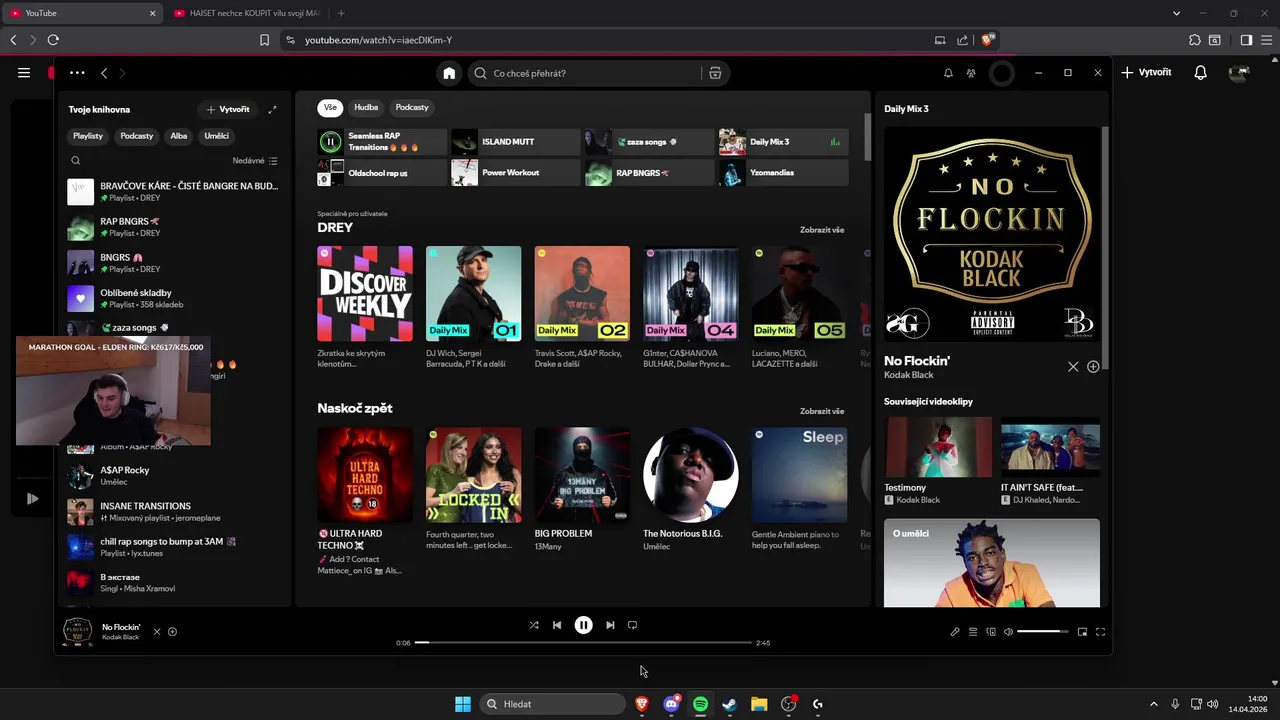Image resolution: width=1280 pixels, height=720 pixels.
Task: Filter library by Playlisty
Action: coord(88,136)
